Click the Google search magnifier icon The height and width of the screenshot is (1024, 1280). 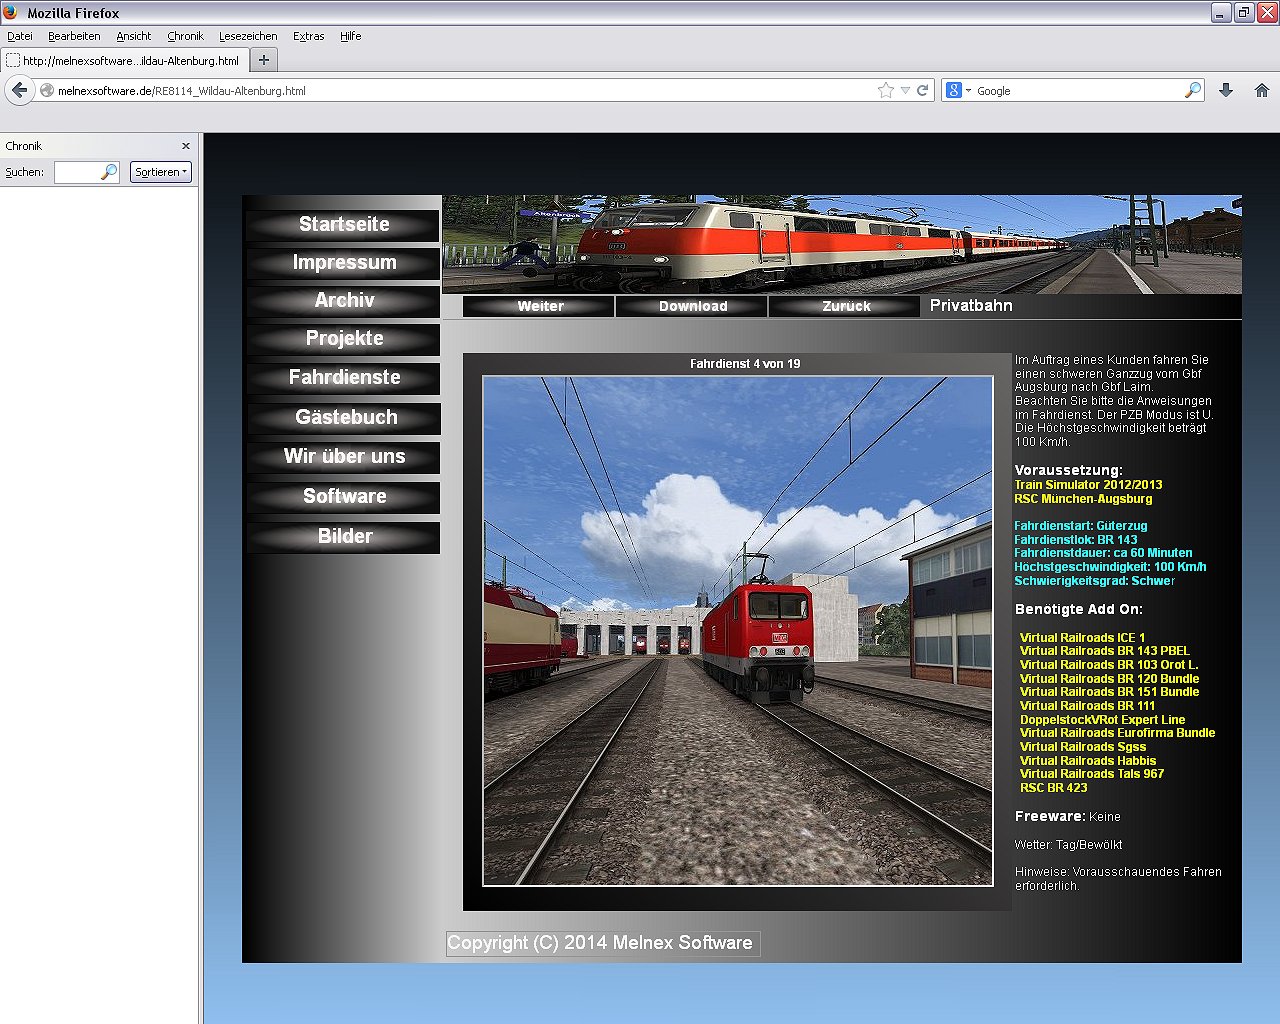pyautogui.click(x=1192, y=90)
